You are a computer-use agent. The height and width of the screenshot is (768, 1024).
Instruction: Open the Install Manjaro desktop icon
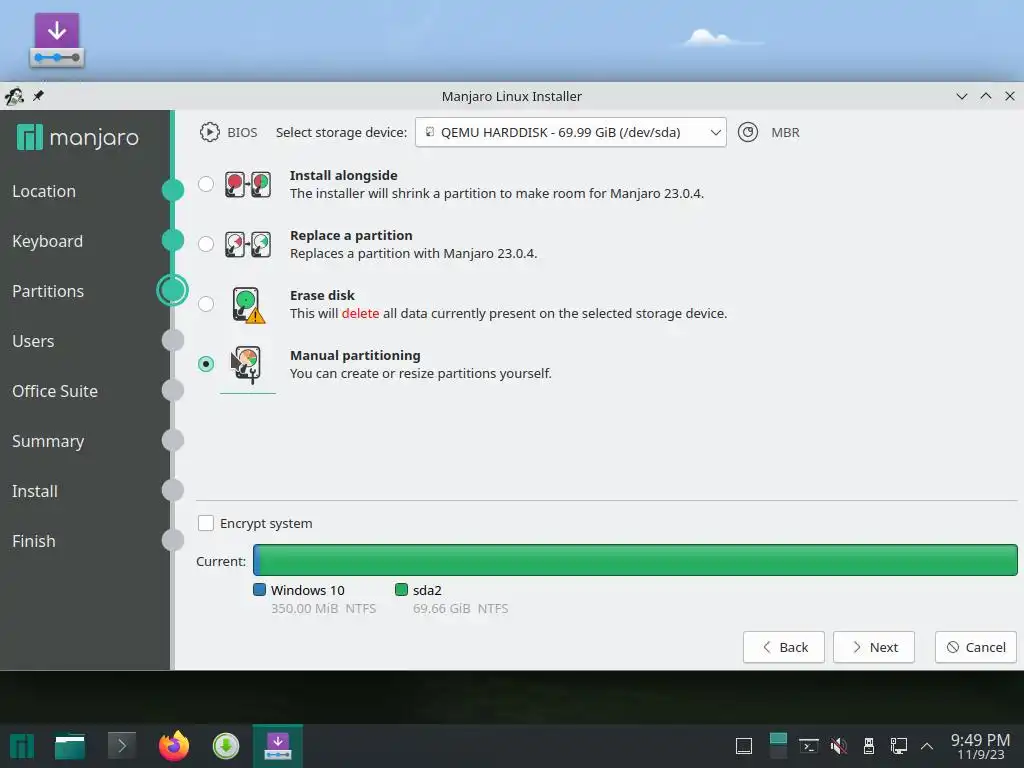click(57, 40)
